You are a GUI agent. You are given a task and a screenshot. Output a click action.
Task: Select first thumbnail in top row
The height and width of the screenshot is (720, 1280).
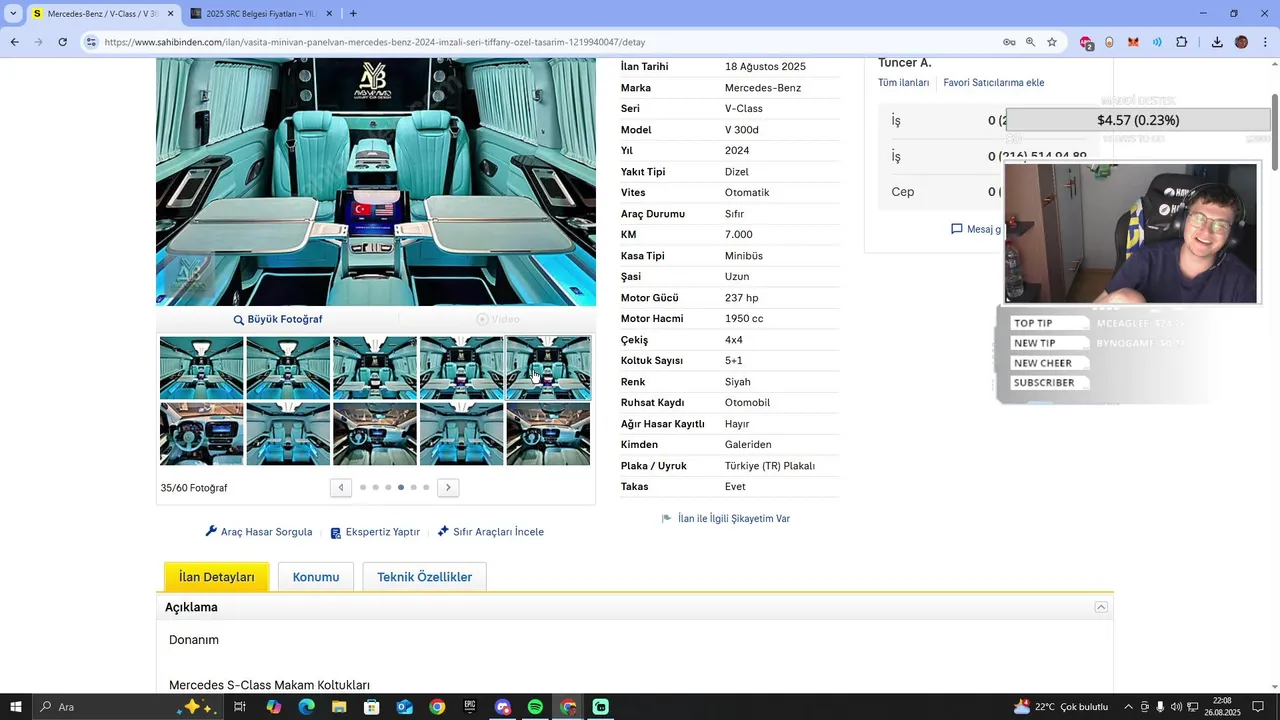pyautogui.click(x=202, y=368)
